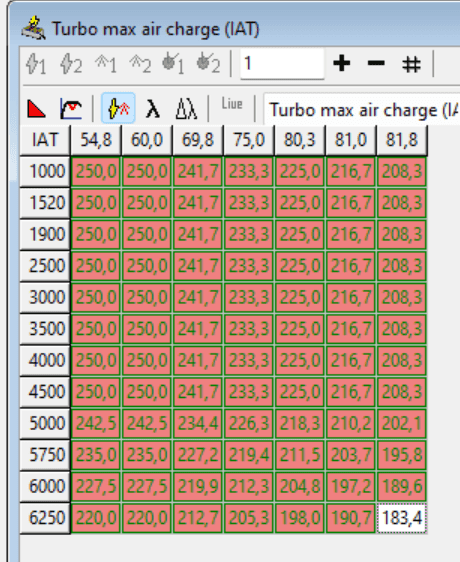Click the red triangle icon
460x562 pixels.
36,109
